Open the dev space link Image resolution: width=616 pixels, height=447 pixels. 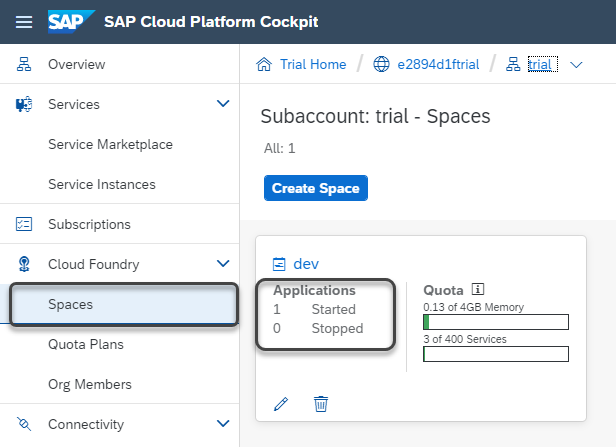point(306,264)
